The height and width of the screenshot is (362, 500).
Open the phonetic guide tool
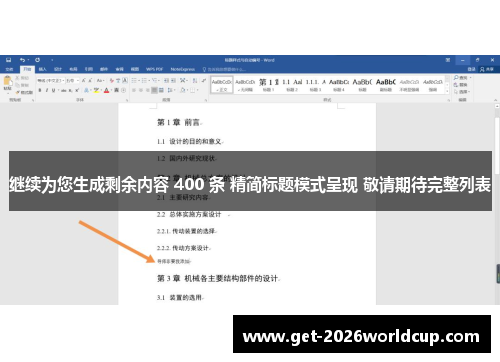tap(118, 81)
